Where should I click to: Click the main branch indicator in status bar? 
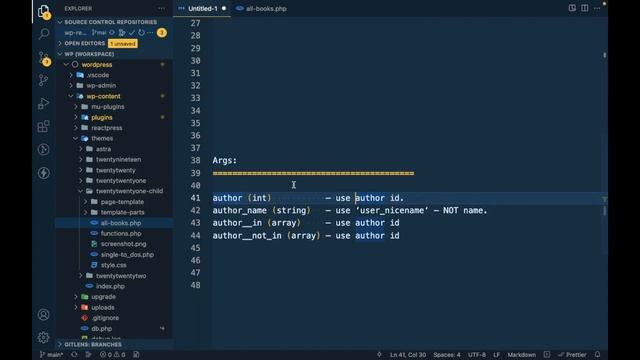pos(51,355)
